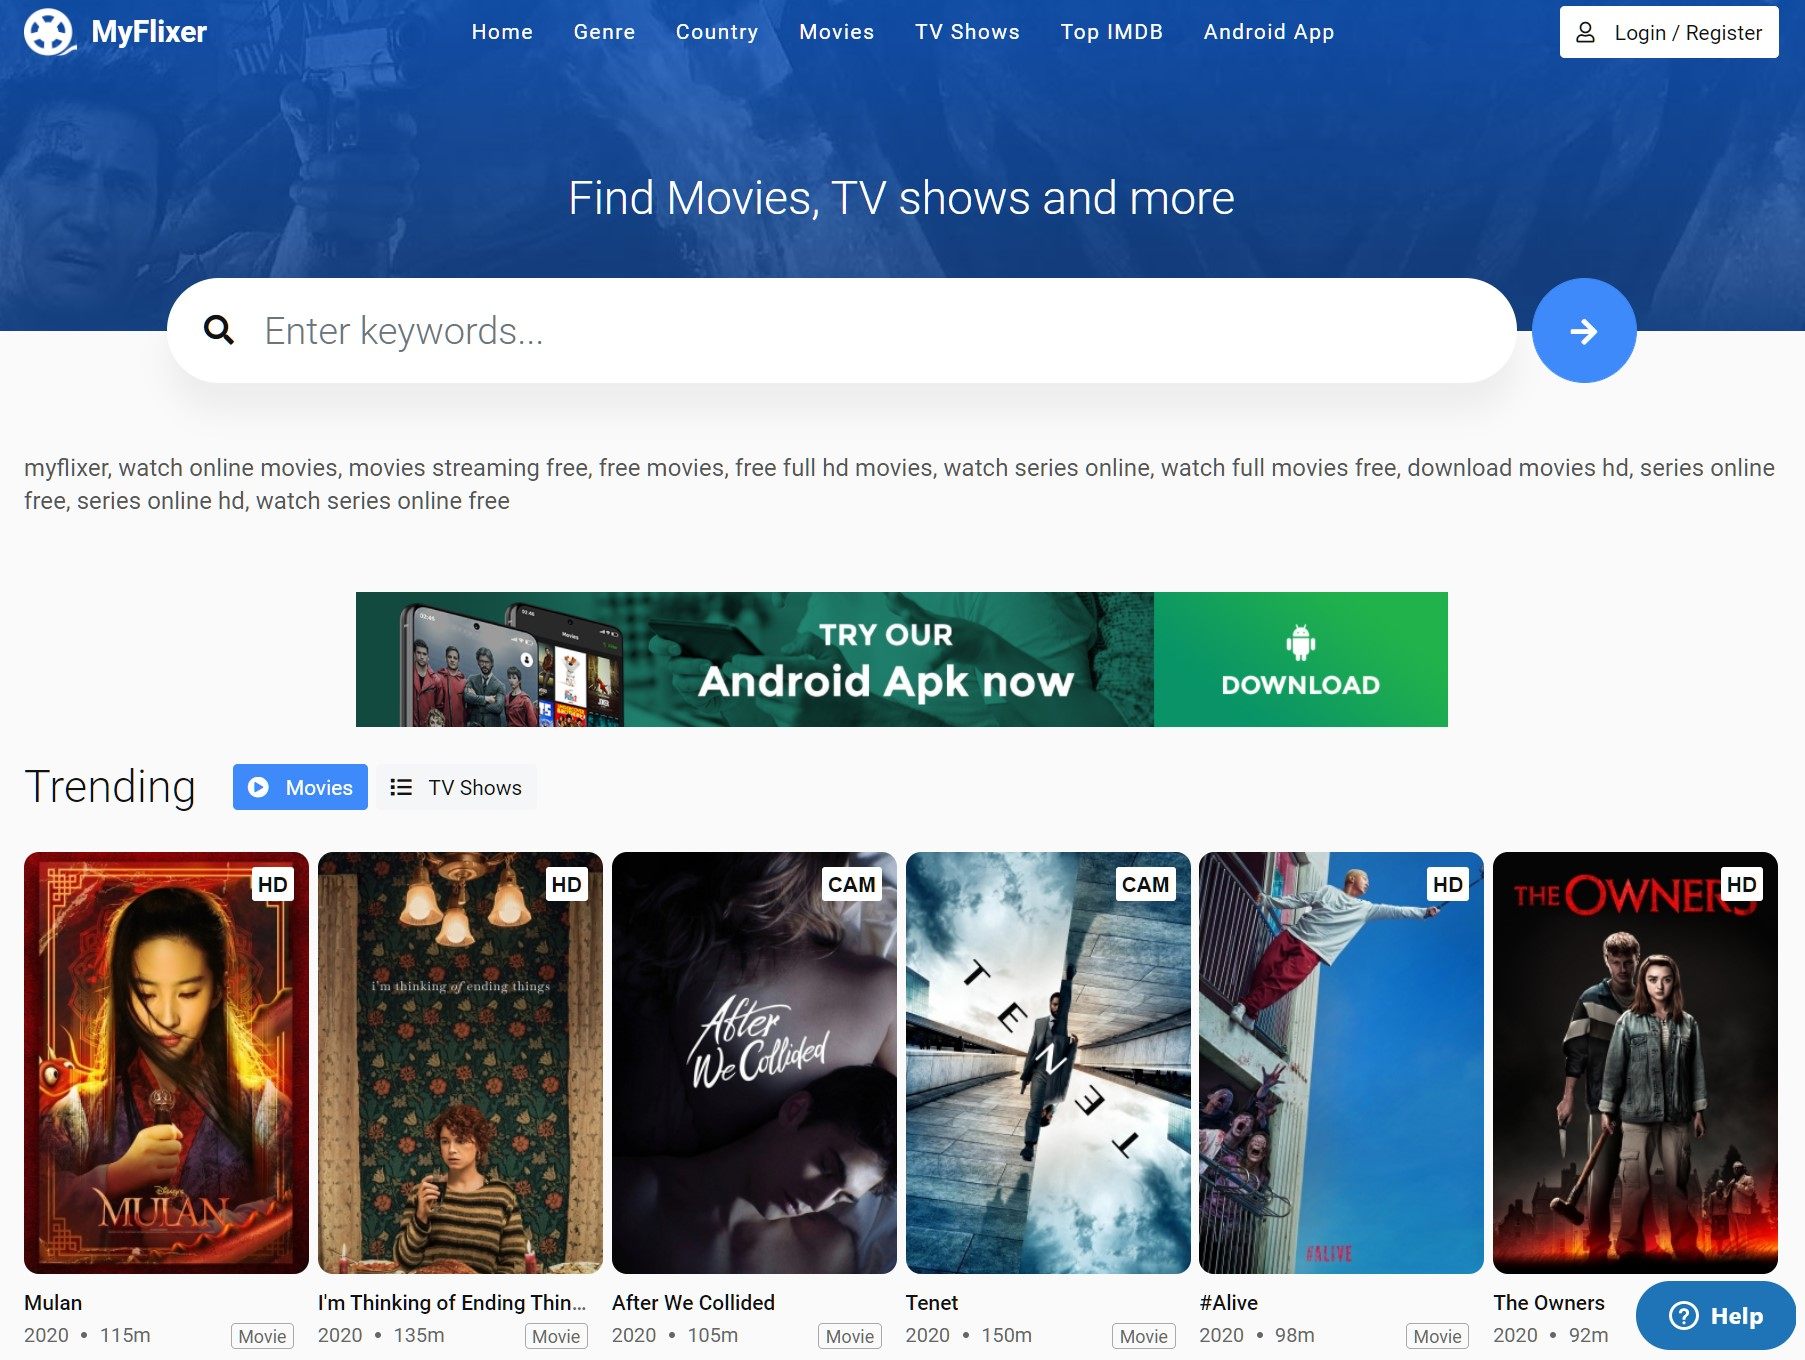Click the MyFlixer film reel logo
The width and height of the screenshot is (1805, 1360).
[x=49, y=32]
